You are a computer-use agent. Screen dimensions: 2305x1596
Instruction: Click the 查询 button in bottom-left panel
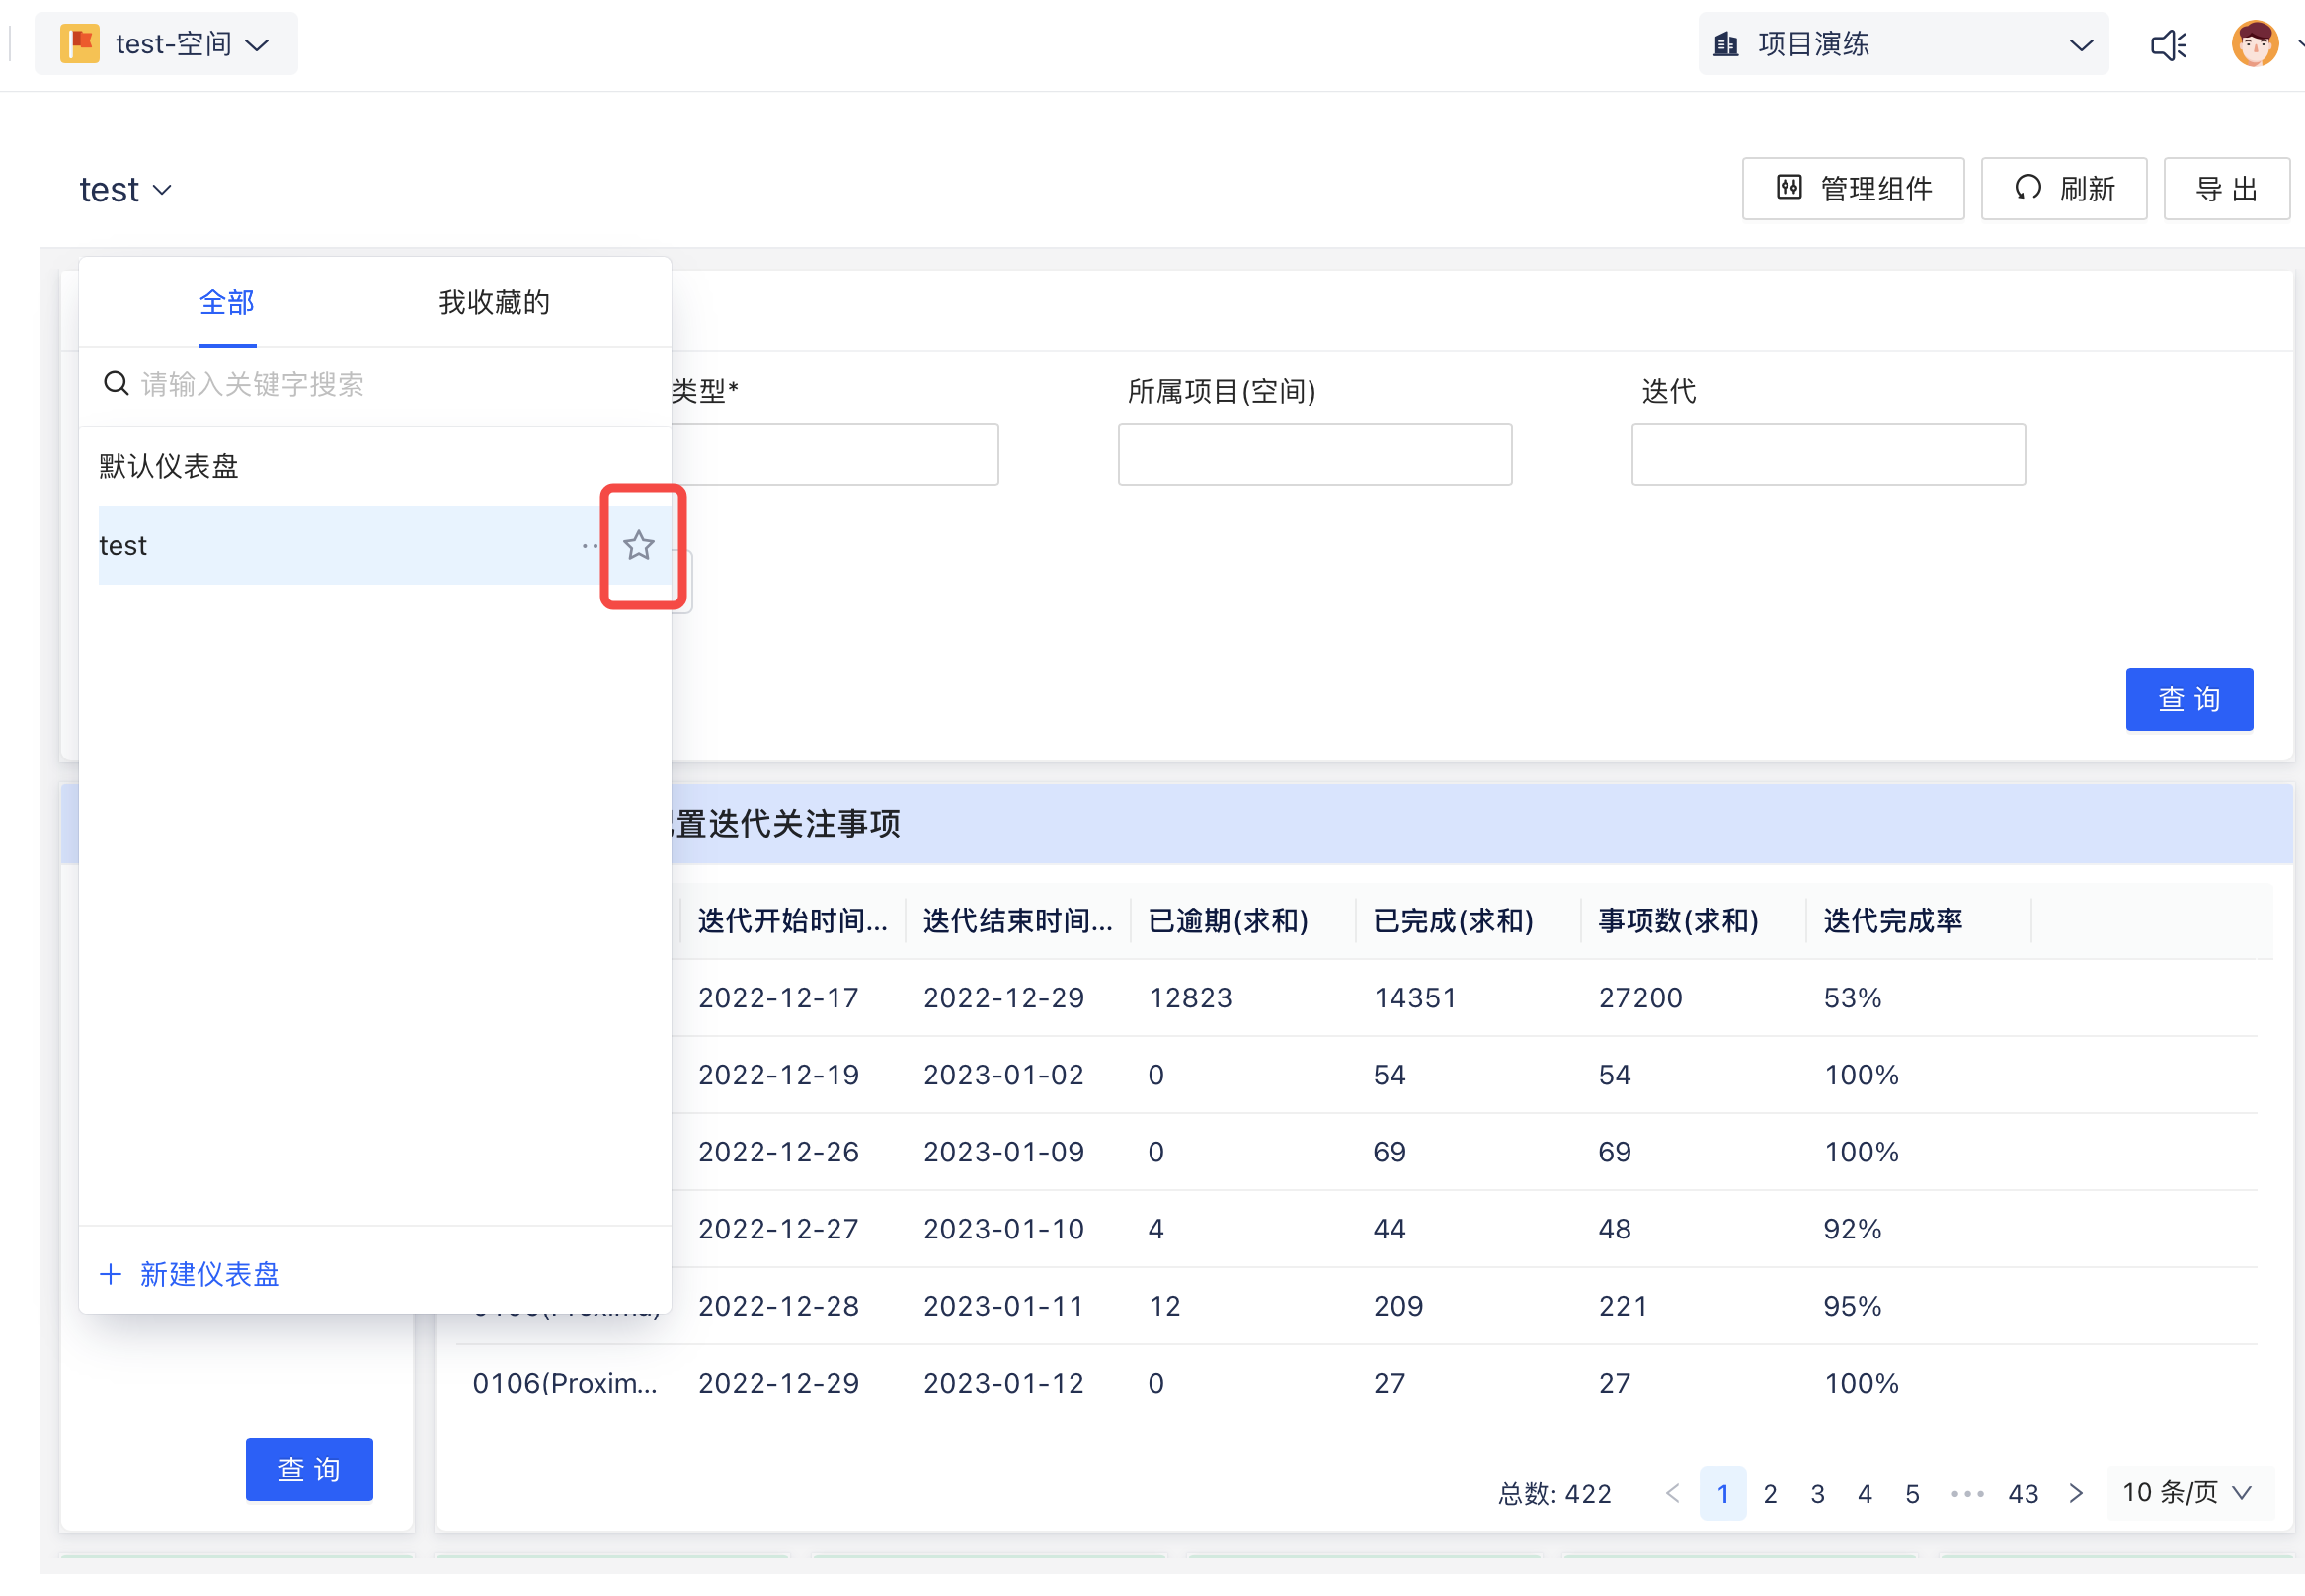[309, 1470]
